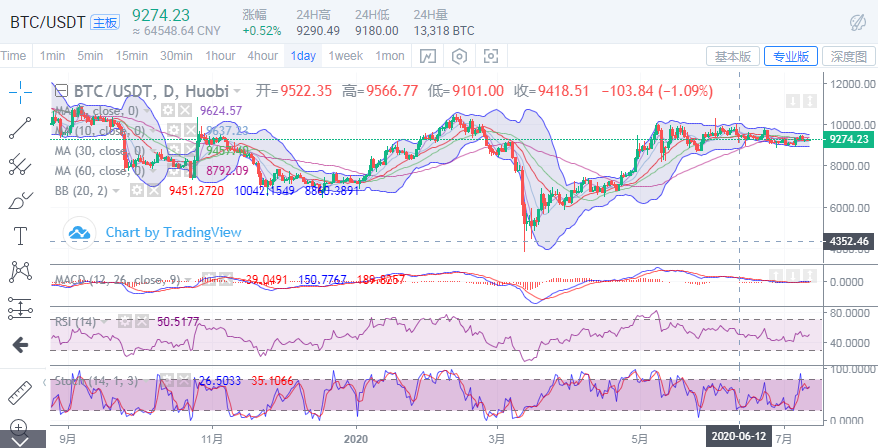Switch to the 15min interval
Viewport: 878px width, 448px height.
coord(132,56)
